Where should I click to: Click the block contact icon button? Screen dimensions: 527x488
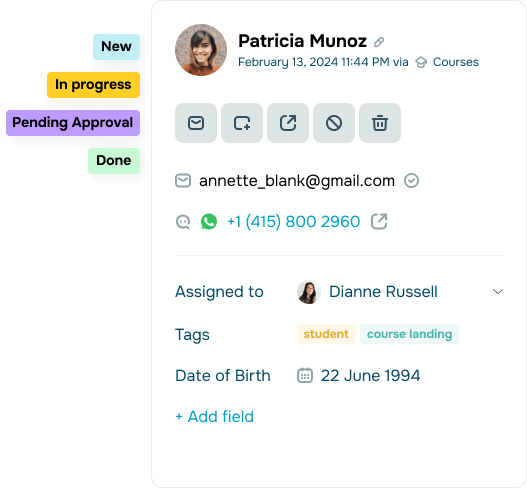(334, 123)
